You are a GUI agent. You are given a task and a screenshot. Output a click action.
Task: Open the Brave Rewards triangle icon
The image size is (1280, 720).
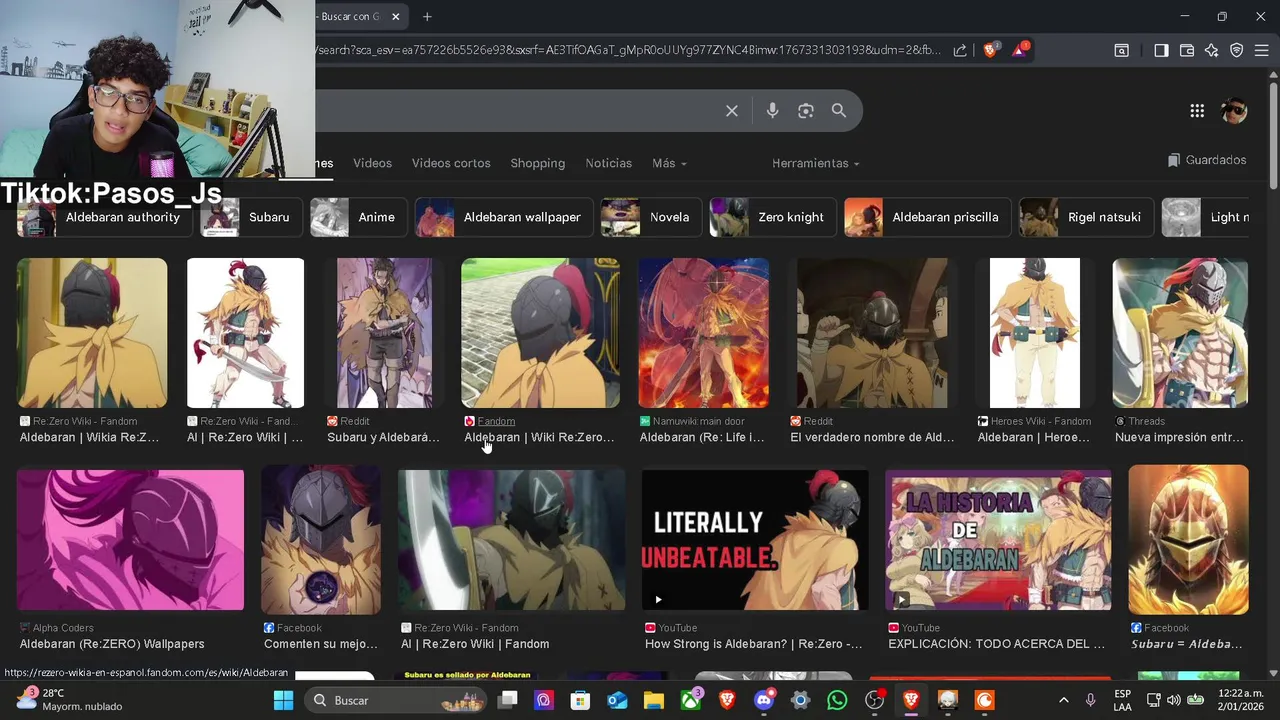tap(1020, 49)
